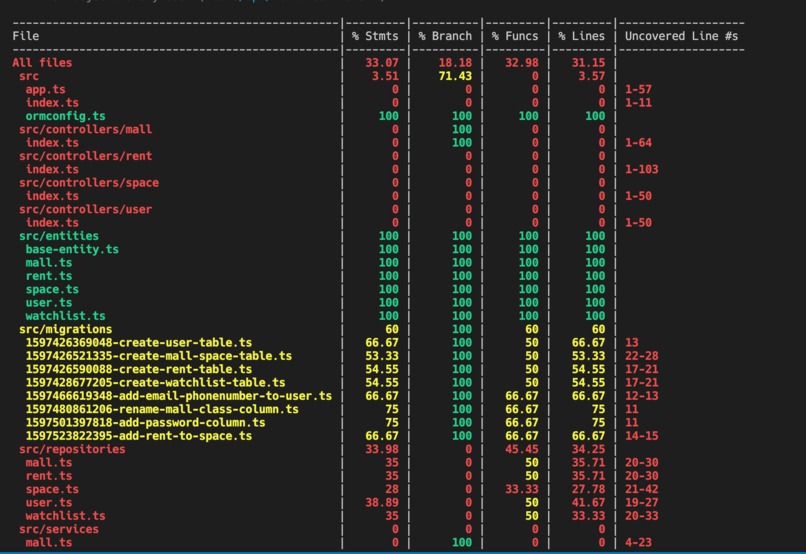Viewport: 806px width, 554px height.
Task: Click the '% Lines' column header
Action: [x=581, y=36]
